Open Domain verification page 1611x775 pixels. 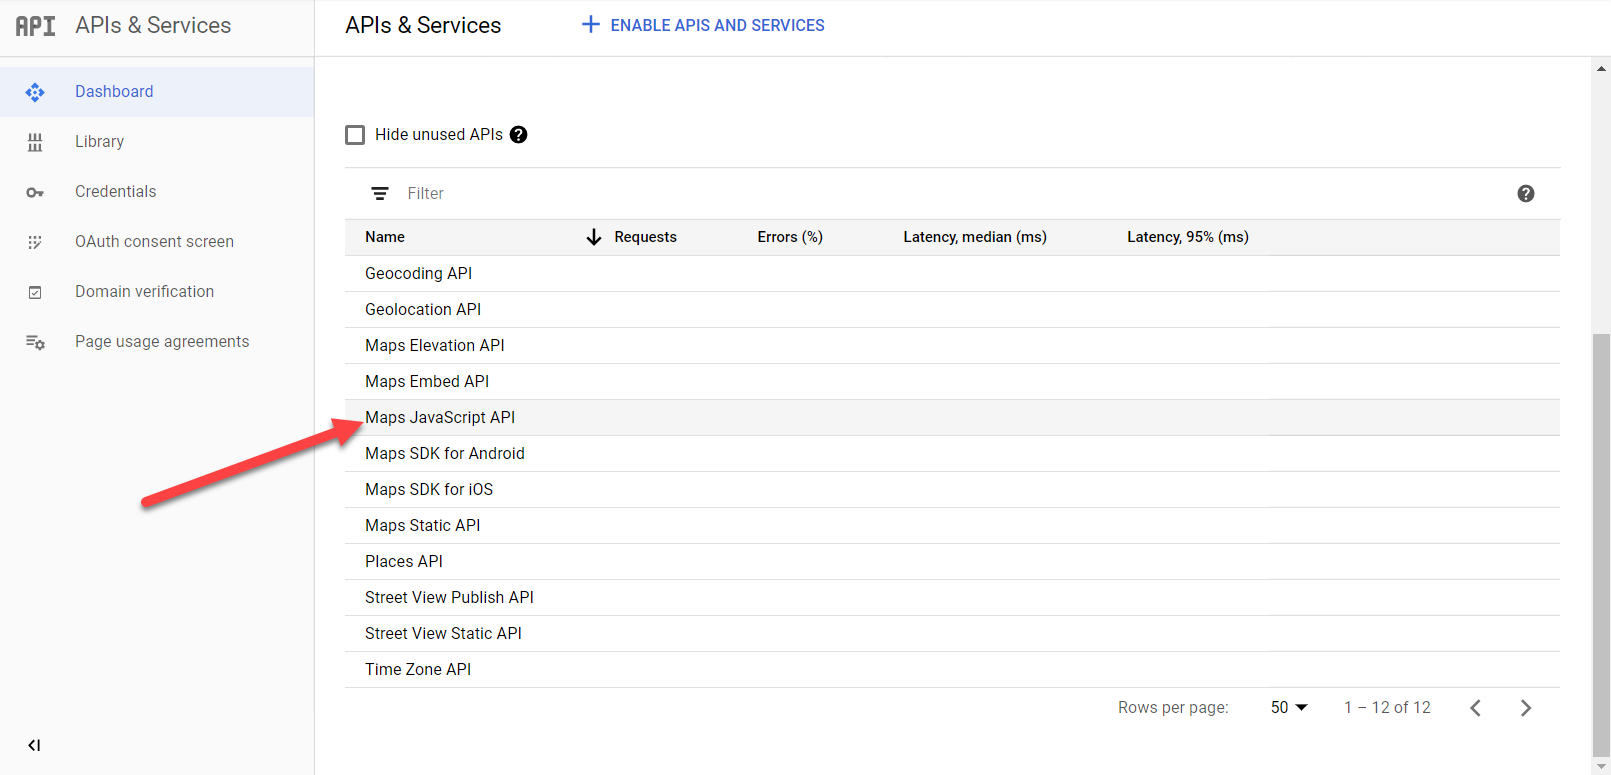[x=157, y=292]
